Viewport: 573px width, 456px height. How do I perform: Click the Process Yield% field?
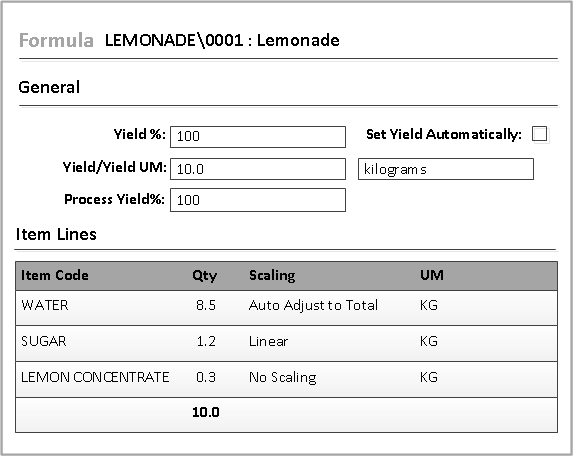tap(258, 200)
